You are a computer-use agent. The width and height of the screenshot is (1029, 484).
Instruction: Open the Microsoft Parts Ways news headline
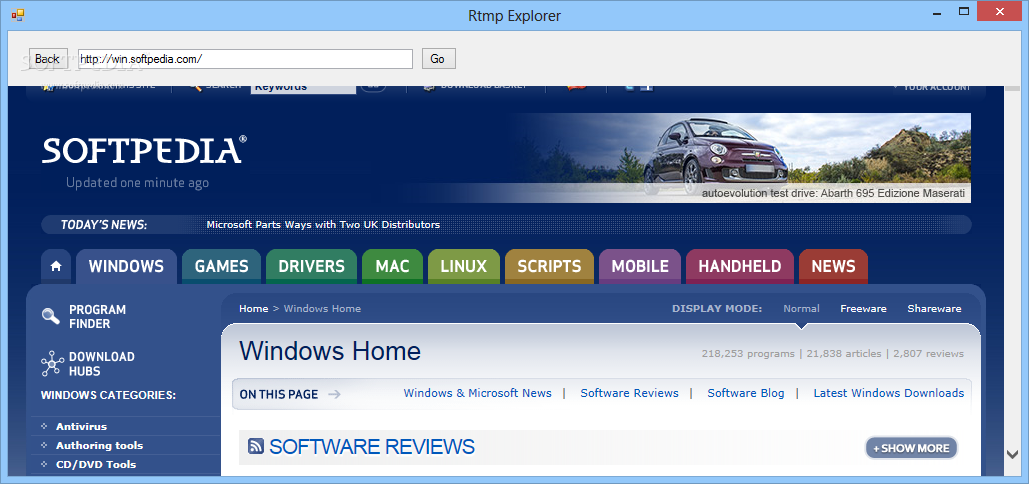(323, 224)
